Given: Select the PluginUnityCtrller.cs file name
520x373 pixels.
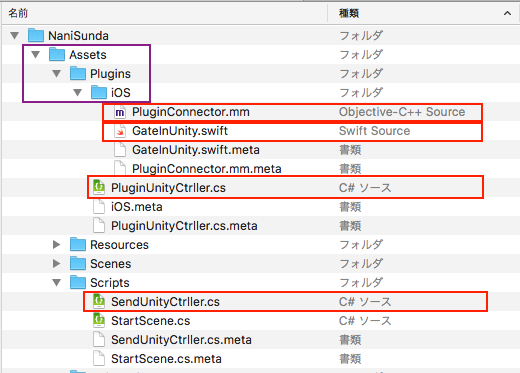Looking at the screenshot, I should click(x=168, y=188).
